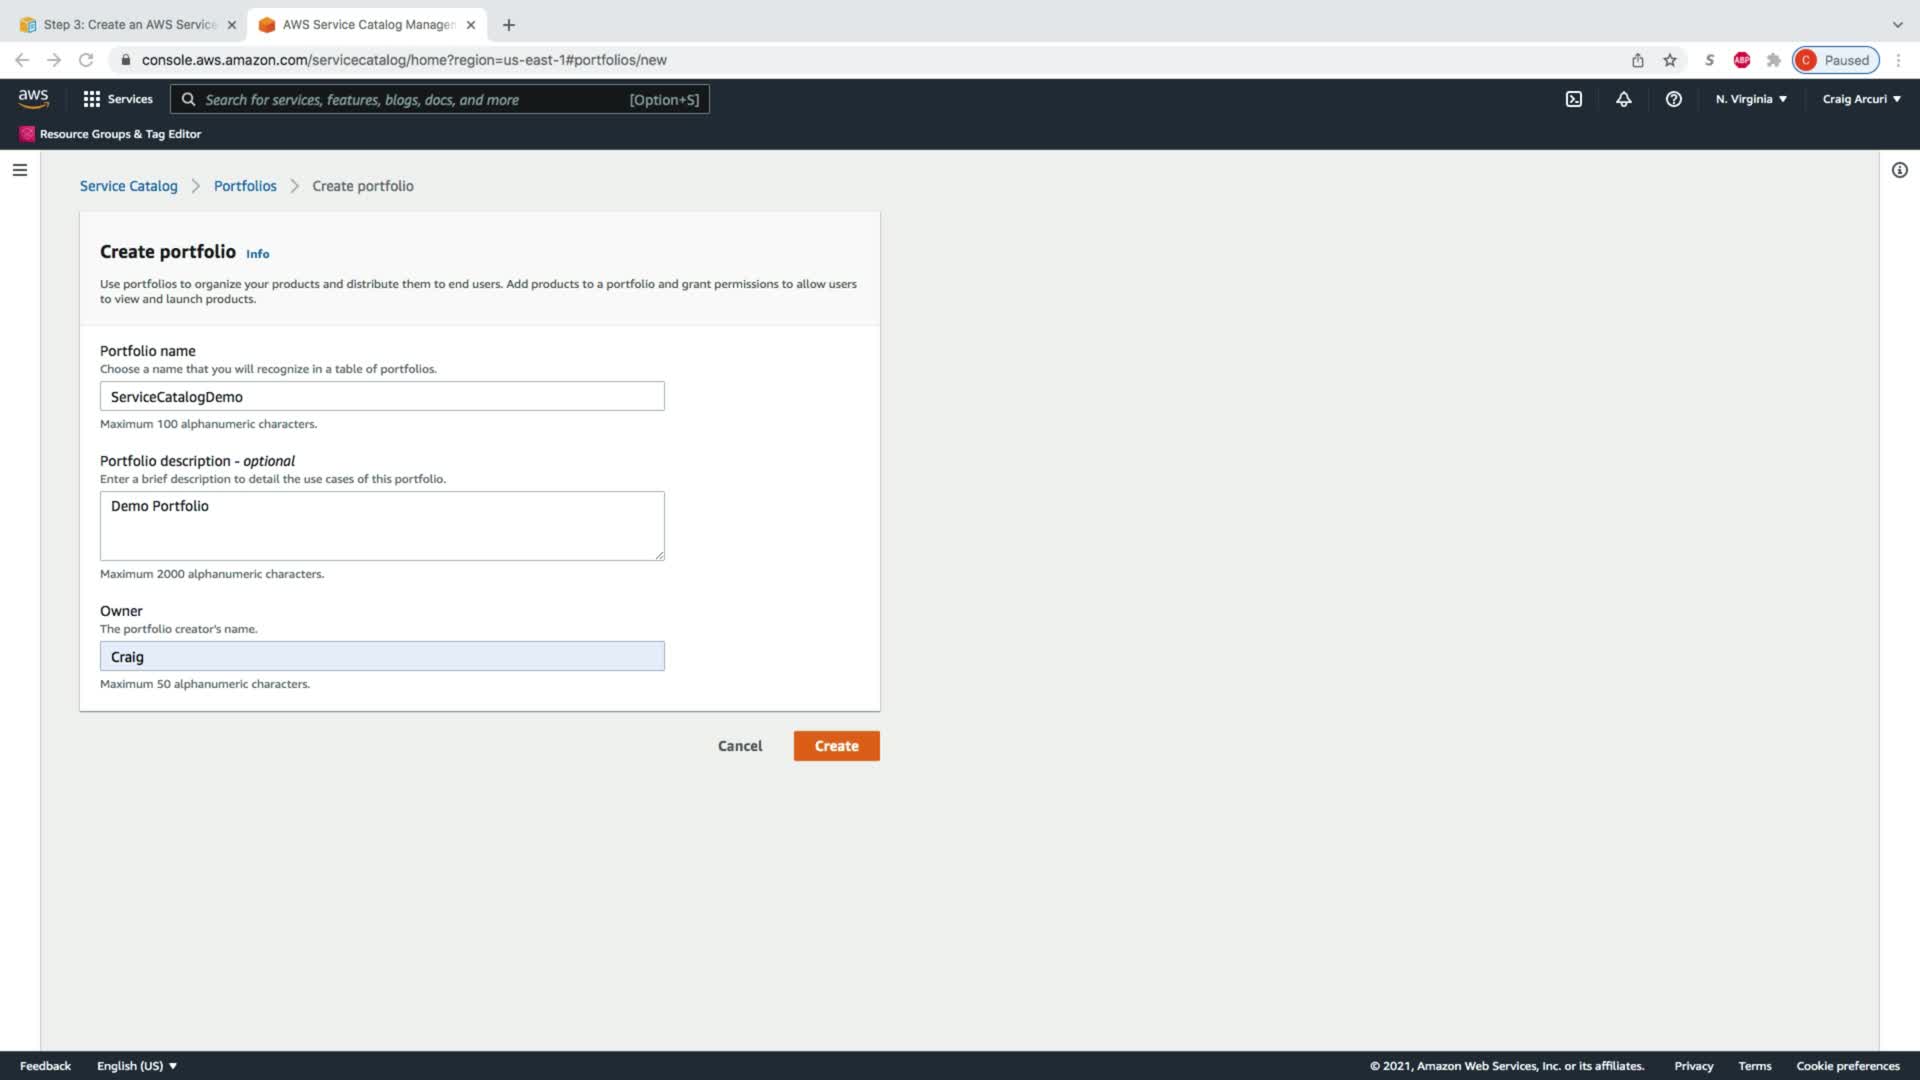Open the hamburger side navigation menu
The image size is (1920, 1080).
point(19,170)
